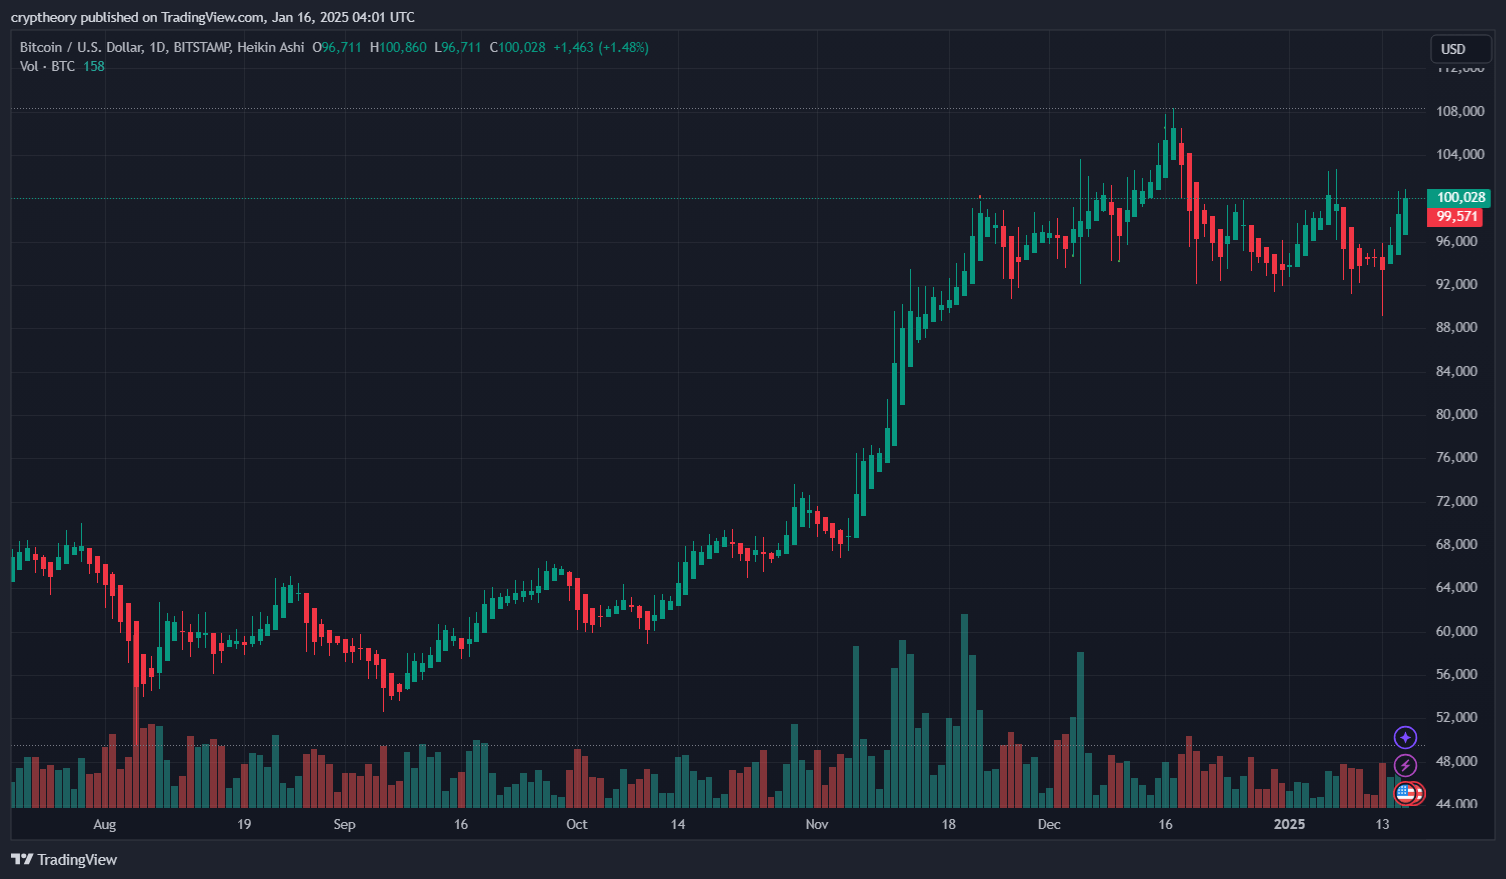Click the 14 date label on time axis
The image size is (1506, 879).
(678, 824)
